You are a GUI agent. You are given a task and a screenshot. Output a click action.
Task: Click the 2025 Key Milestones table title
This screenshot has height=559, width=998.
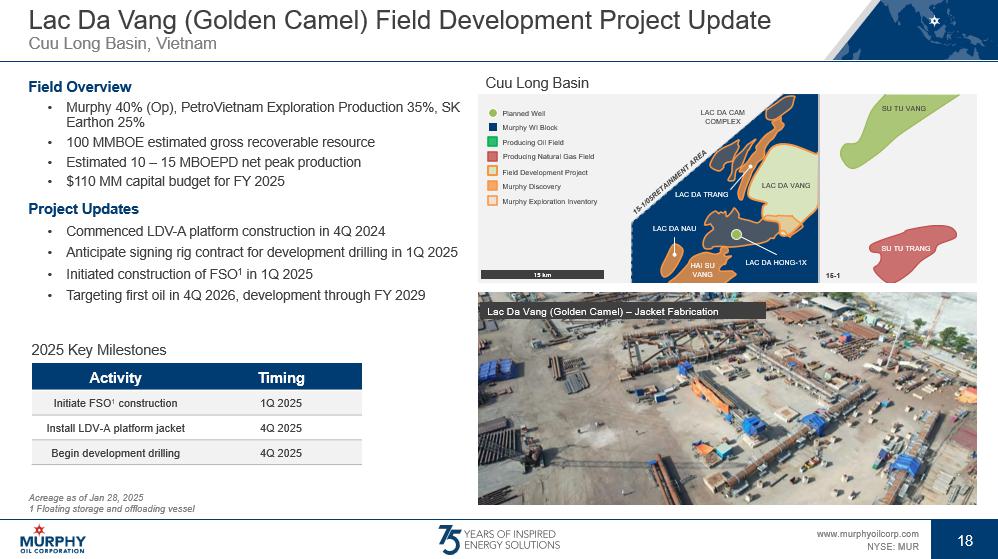tap(99, 350)
